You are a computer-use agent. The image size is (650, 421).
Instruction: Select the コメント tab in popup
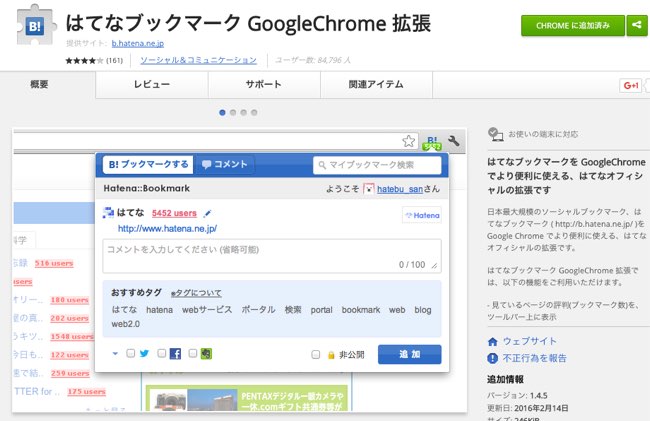click(225, 165)
